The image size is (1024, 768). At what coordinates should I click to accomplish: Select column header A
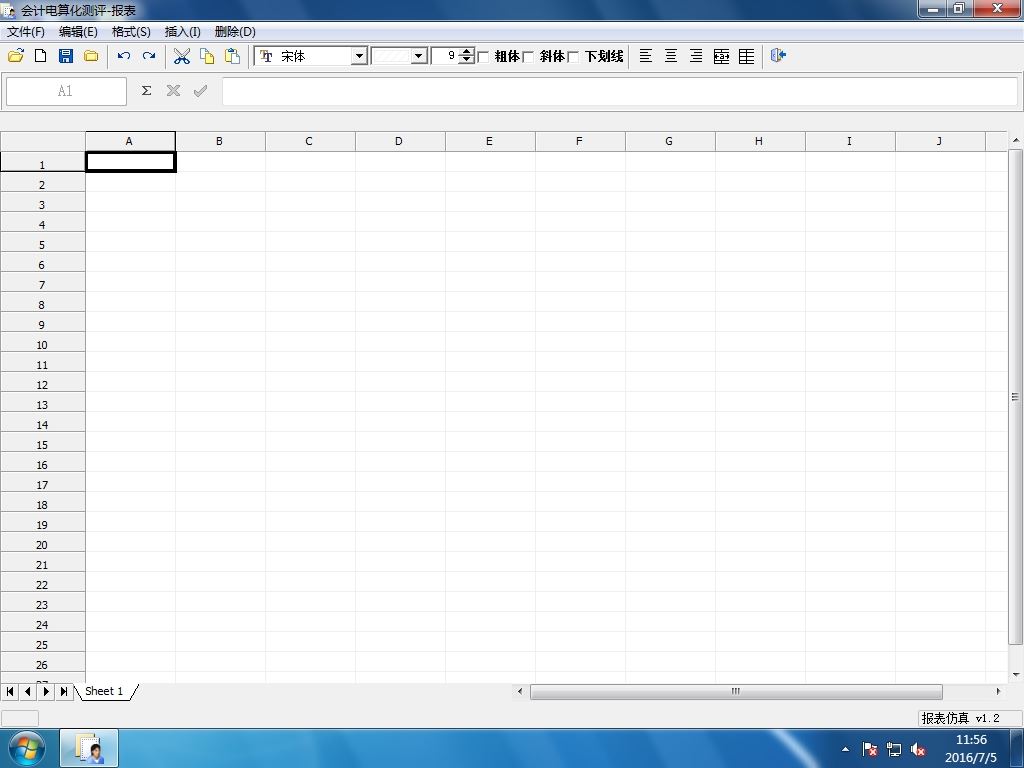129,141
